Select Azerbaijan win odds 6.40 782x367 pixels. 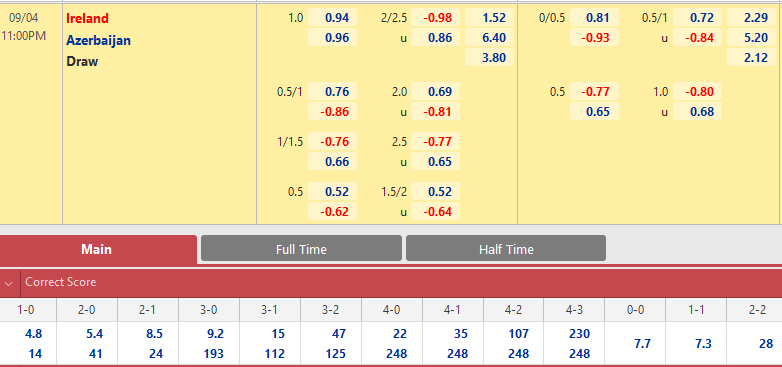click(489, 38)
